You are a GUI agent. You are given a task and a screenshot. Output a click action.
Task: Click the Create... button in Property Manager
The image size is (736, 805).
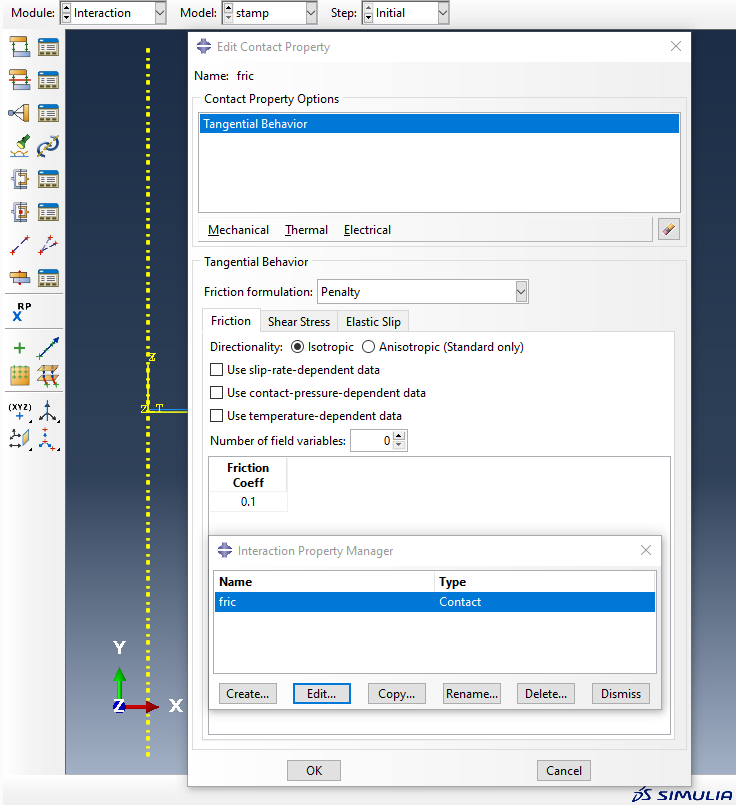tap(247, 694)
